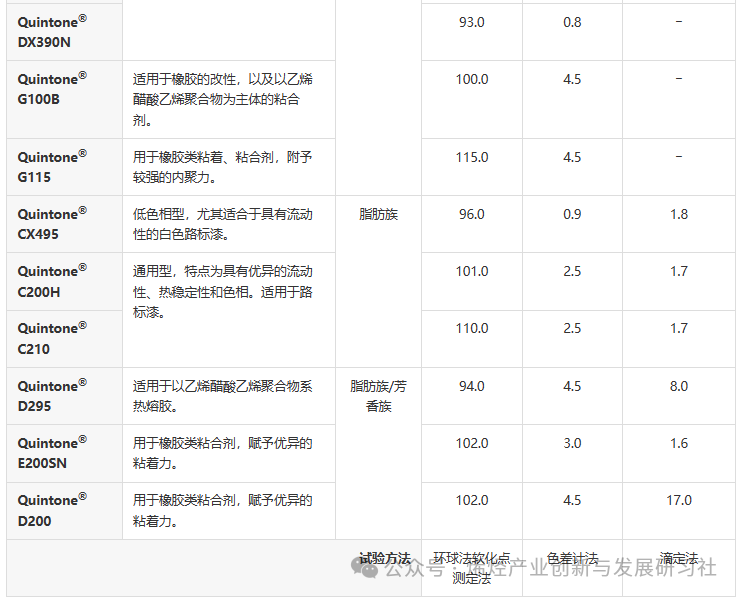
Task: Select the 4.5 color value in G115 row
Action: [x=572, y=157]
